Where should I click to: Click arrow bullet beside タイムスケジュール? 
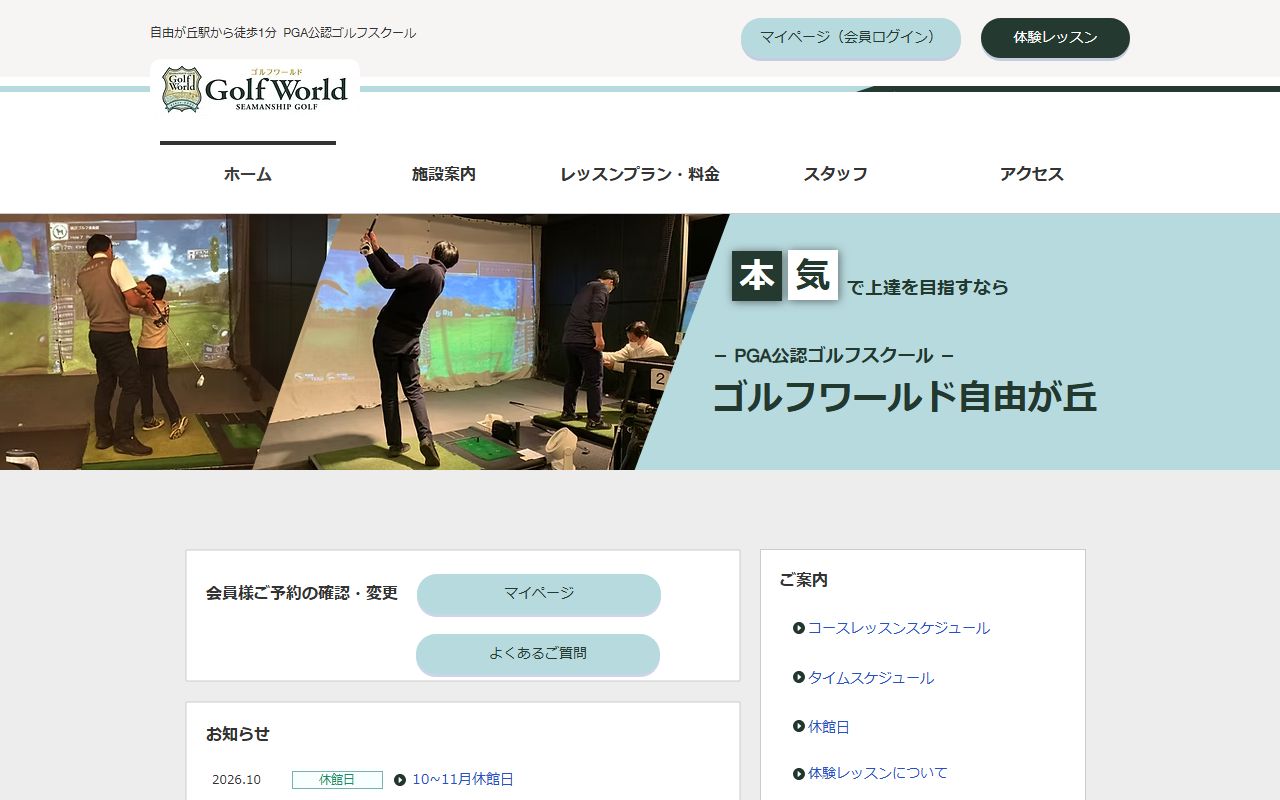pyautogui.click(x=799, y=677)
